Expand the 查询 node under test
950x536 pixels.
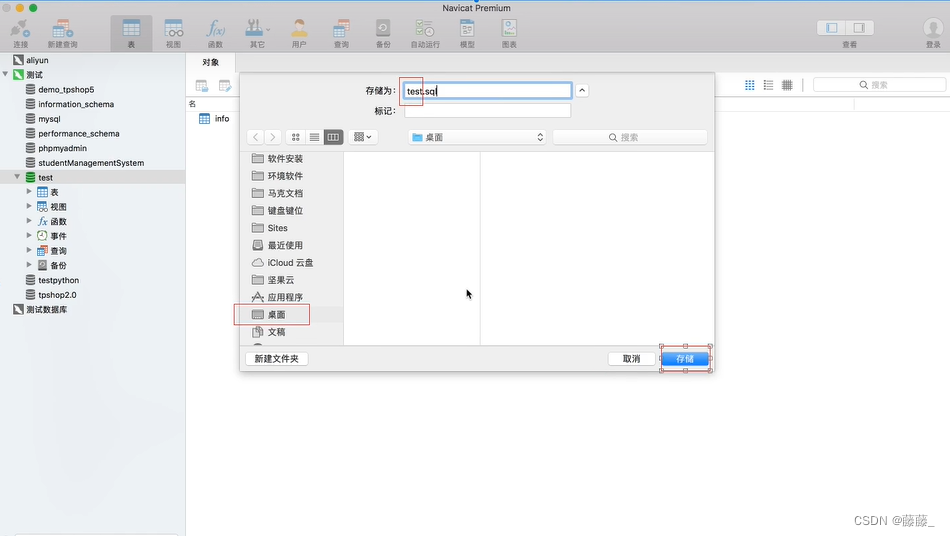click(x=28, y=250)
